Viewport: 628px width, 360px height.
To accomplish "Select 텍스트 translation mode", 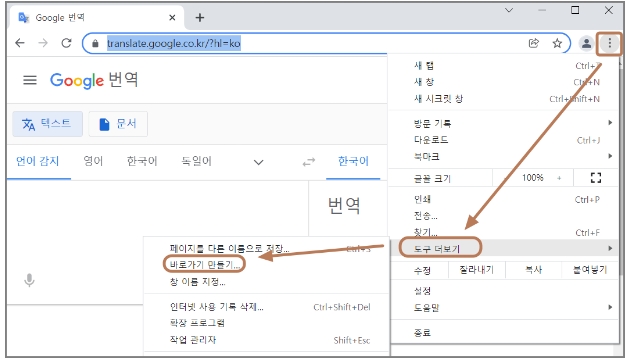I will (x=48, y=124).
